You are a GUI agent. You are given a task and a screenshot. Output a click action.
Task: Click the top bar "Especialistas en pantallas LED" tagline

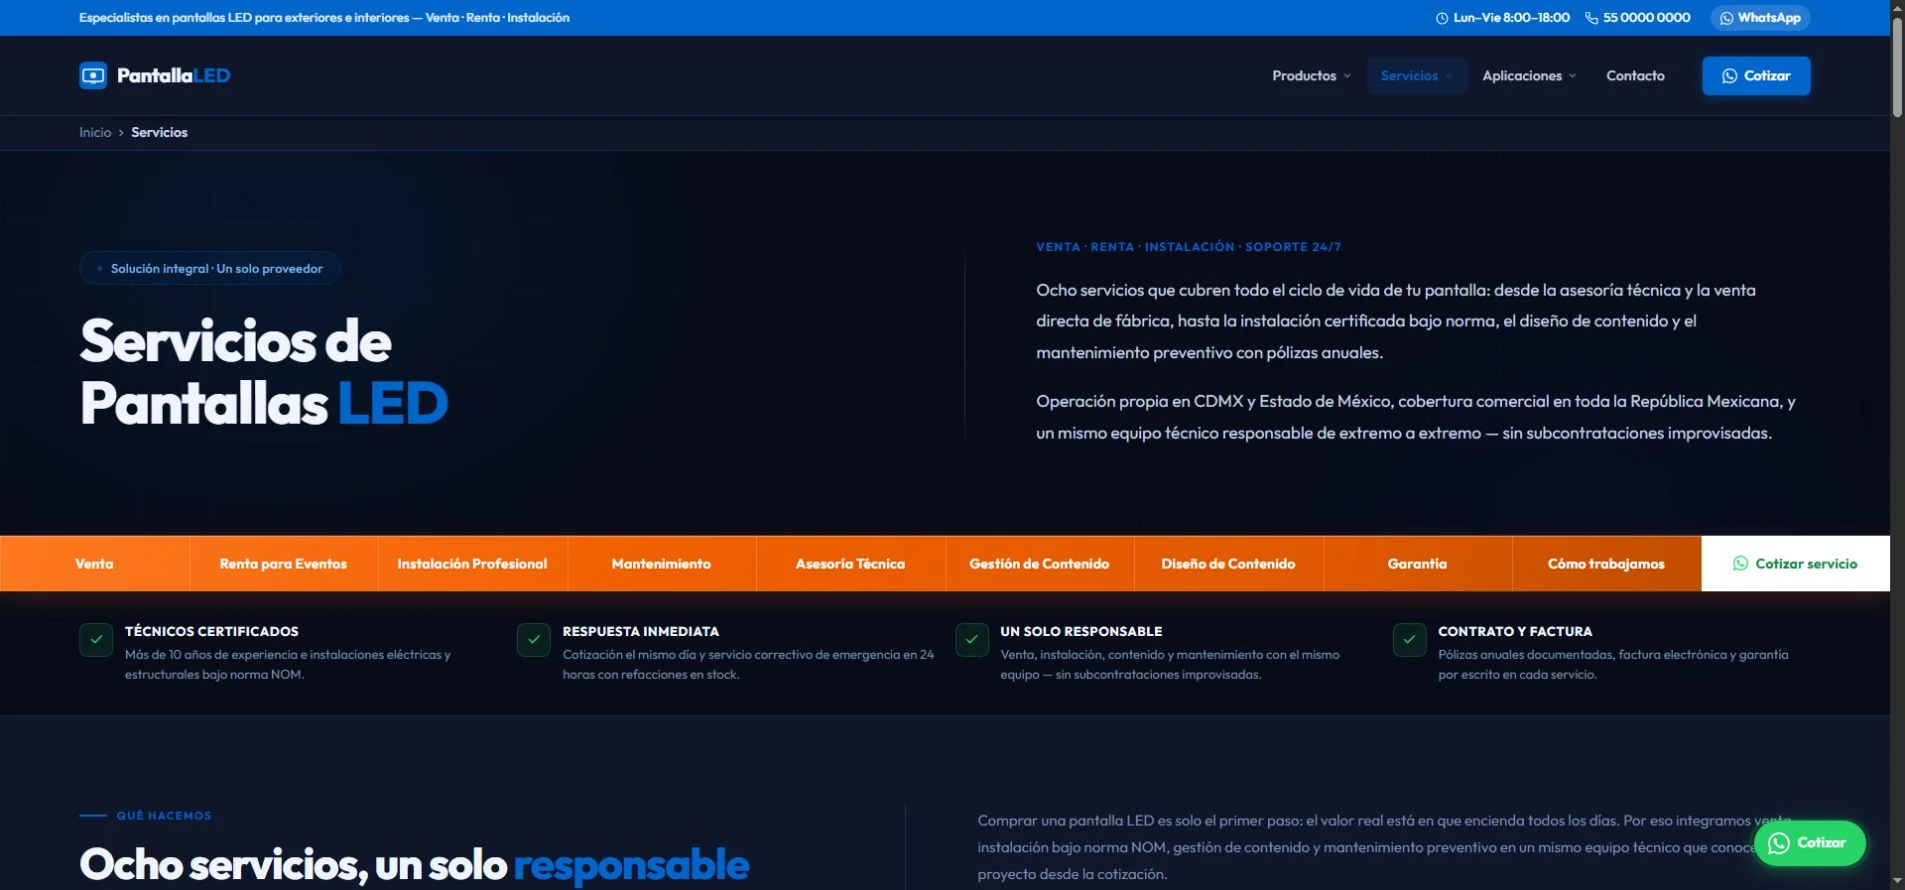pos(324,18)
